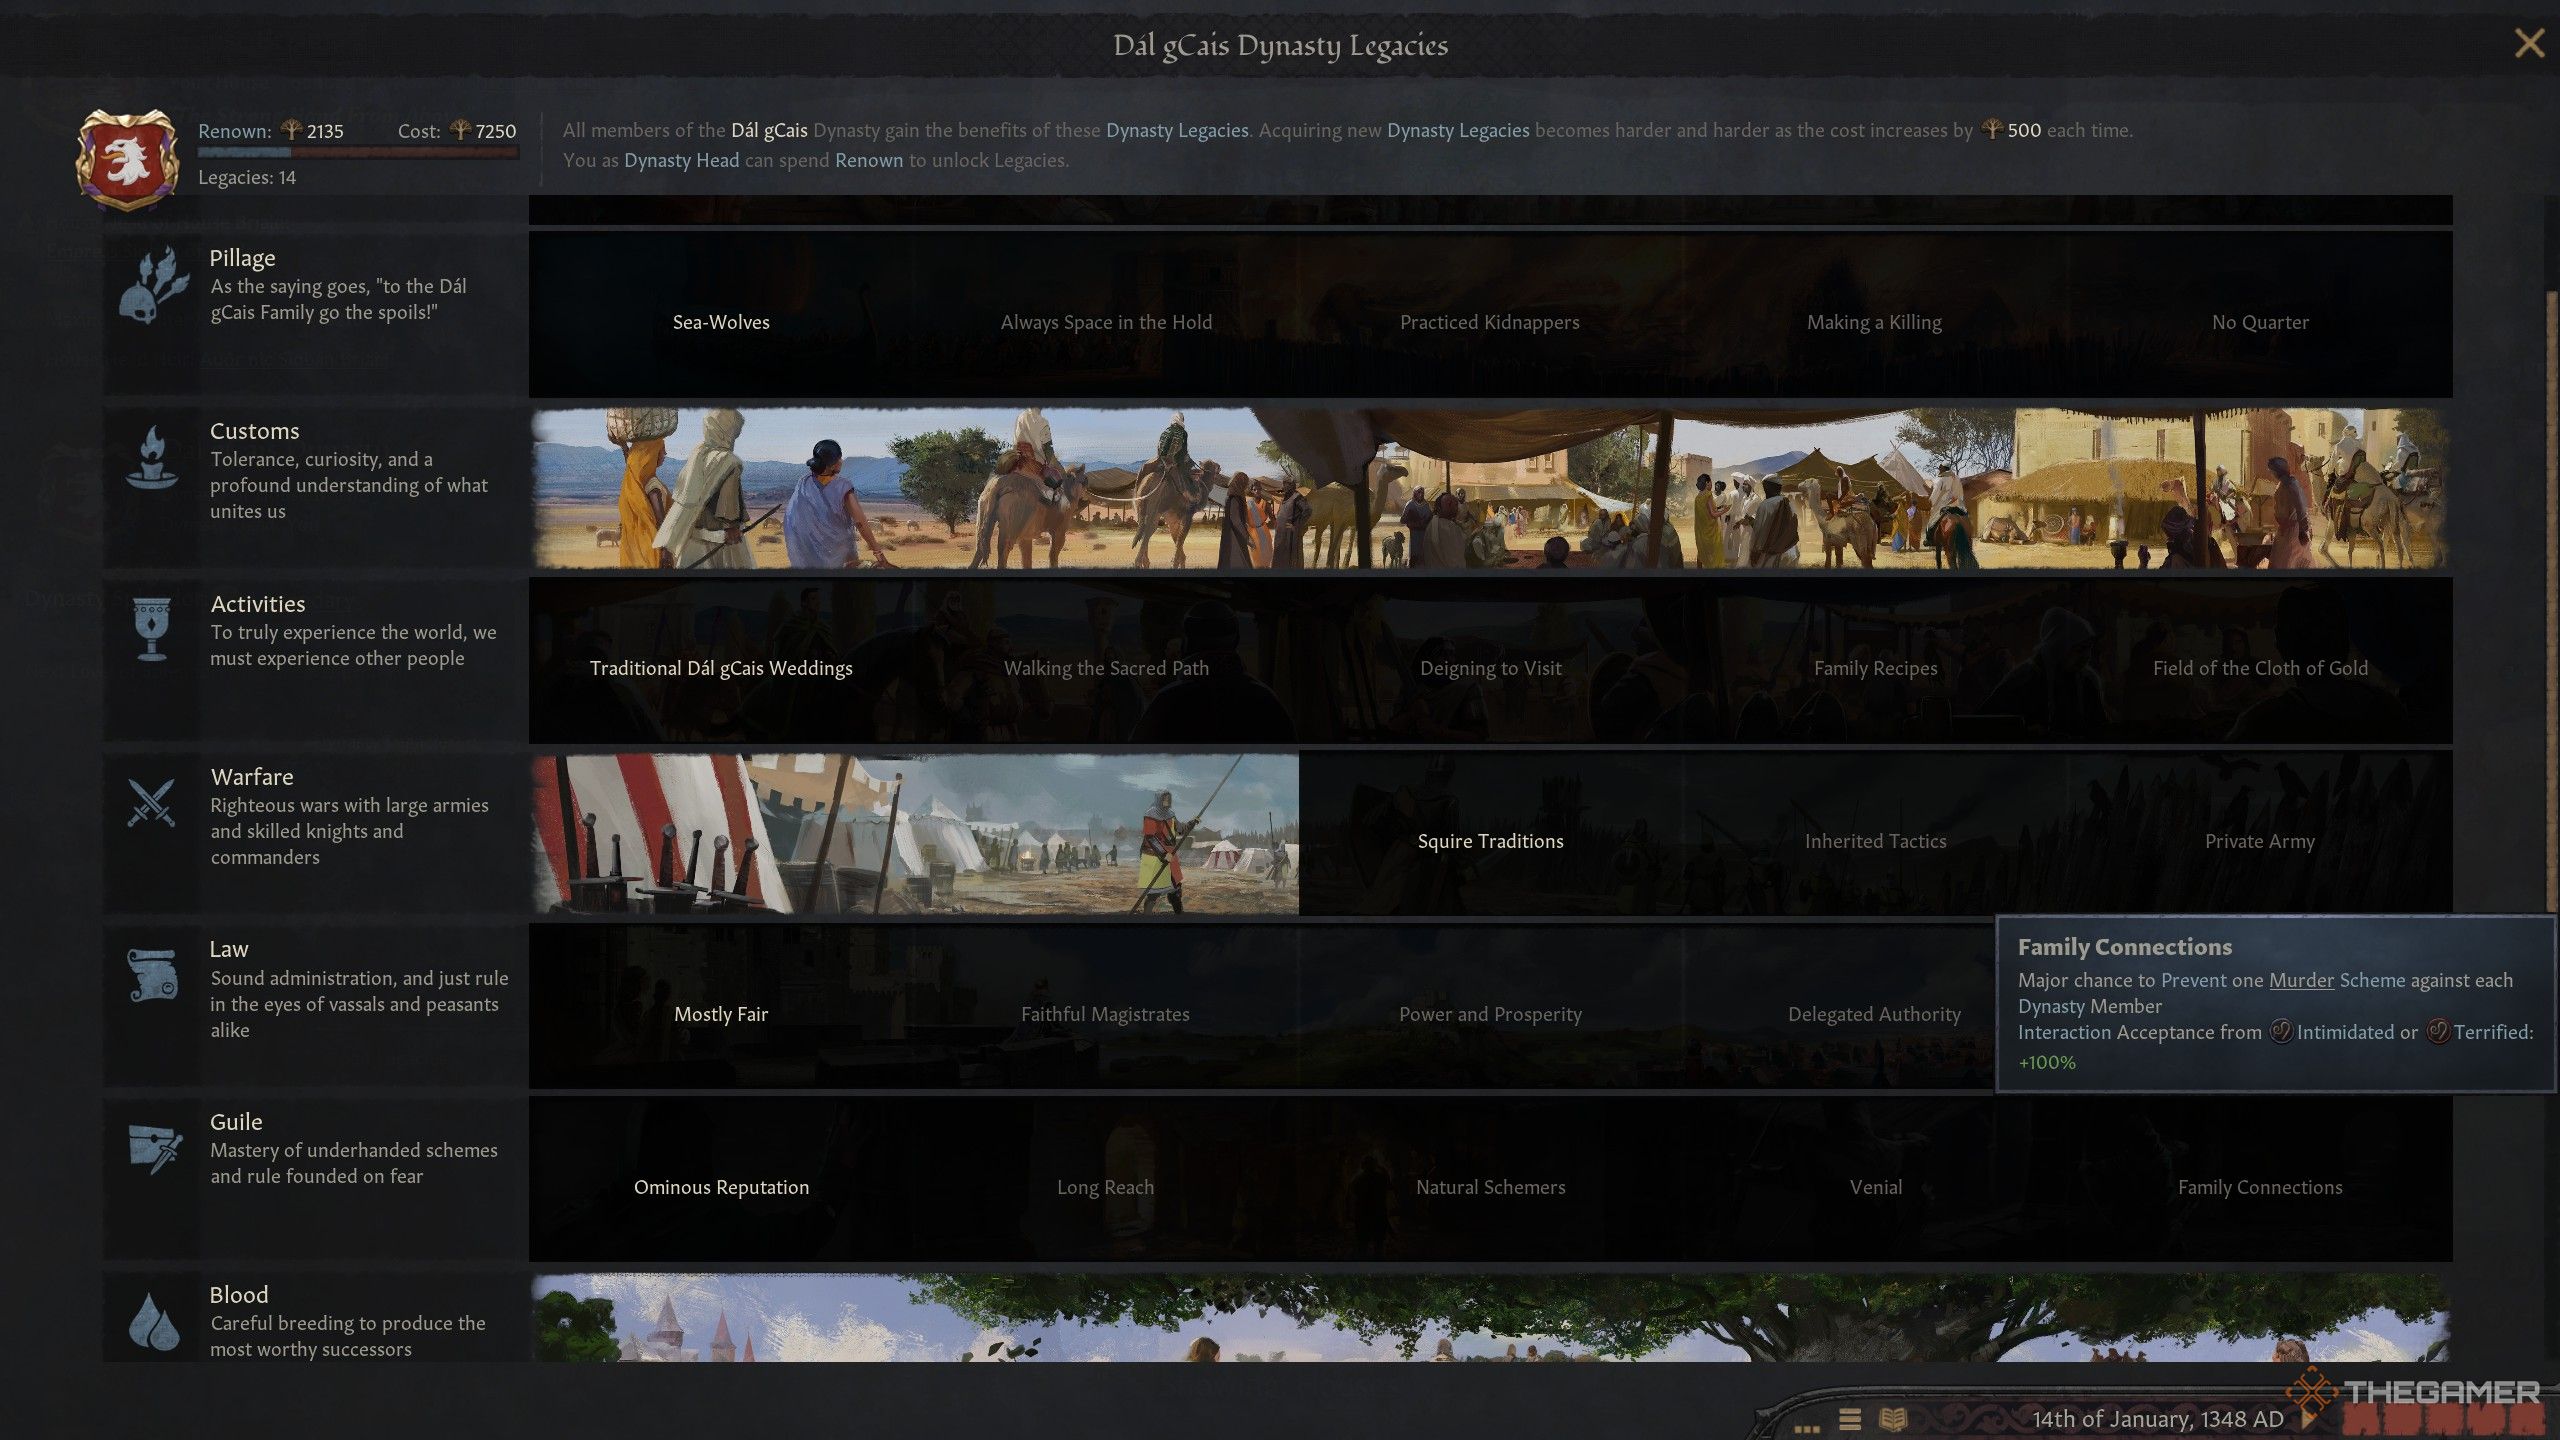Viewport: 2560px width, 1440px height.
Task: Click the Terrified icon in the tooltip
Action: coord(2438,1031)
